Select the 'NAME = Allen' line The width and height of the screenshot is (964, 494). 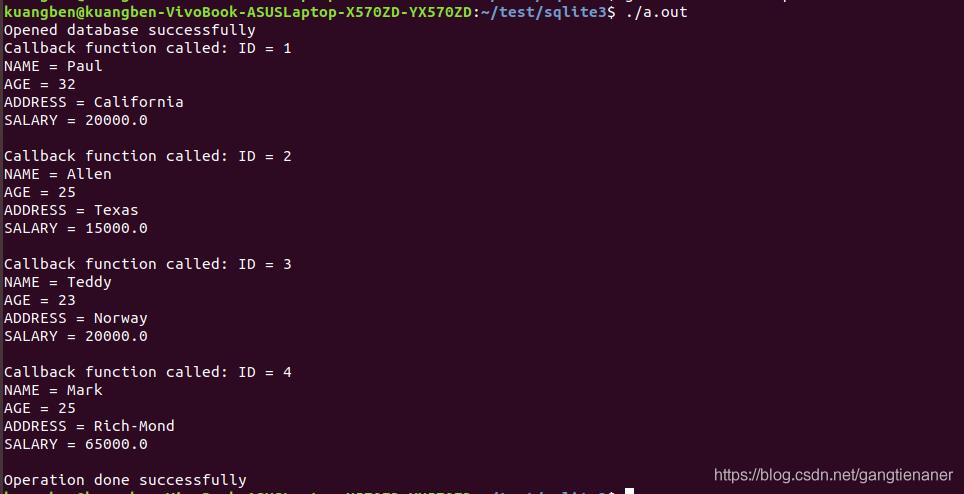tap(58, 174)
